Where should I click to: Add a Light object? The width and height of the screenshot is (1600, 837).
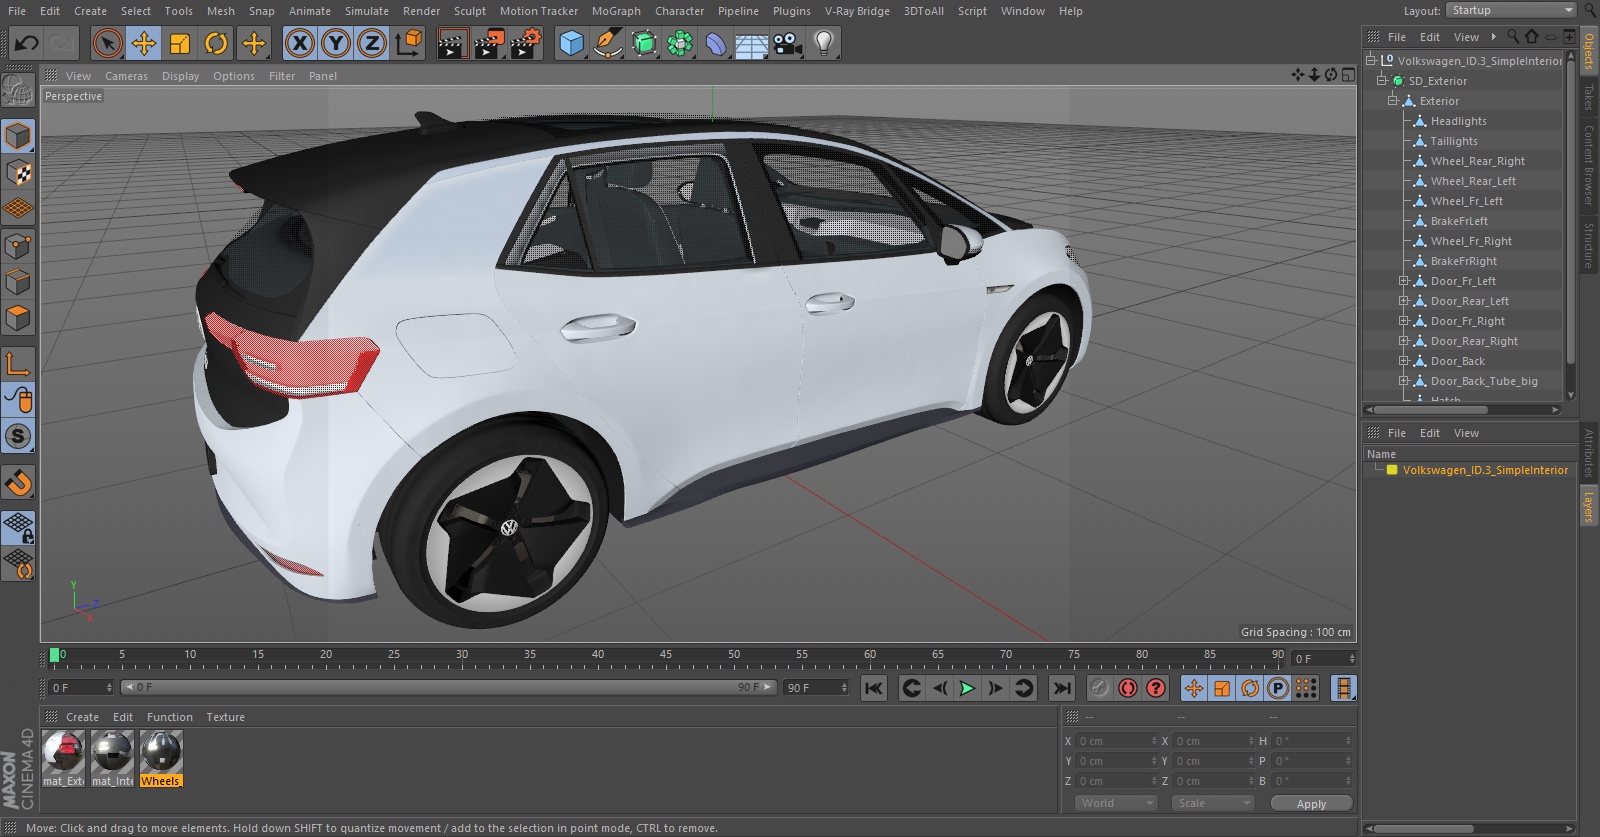click(823, 43)
